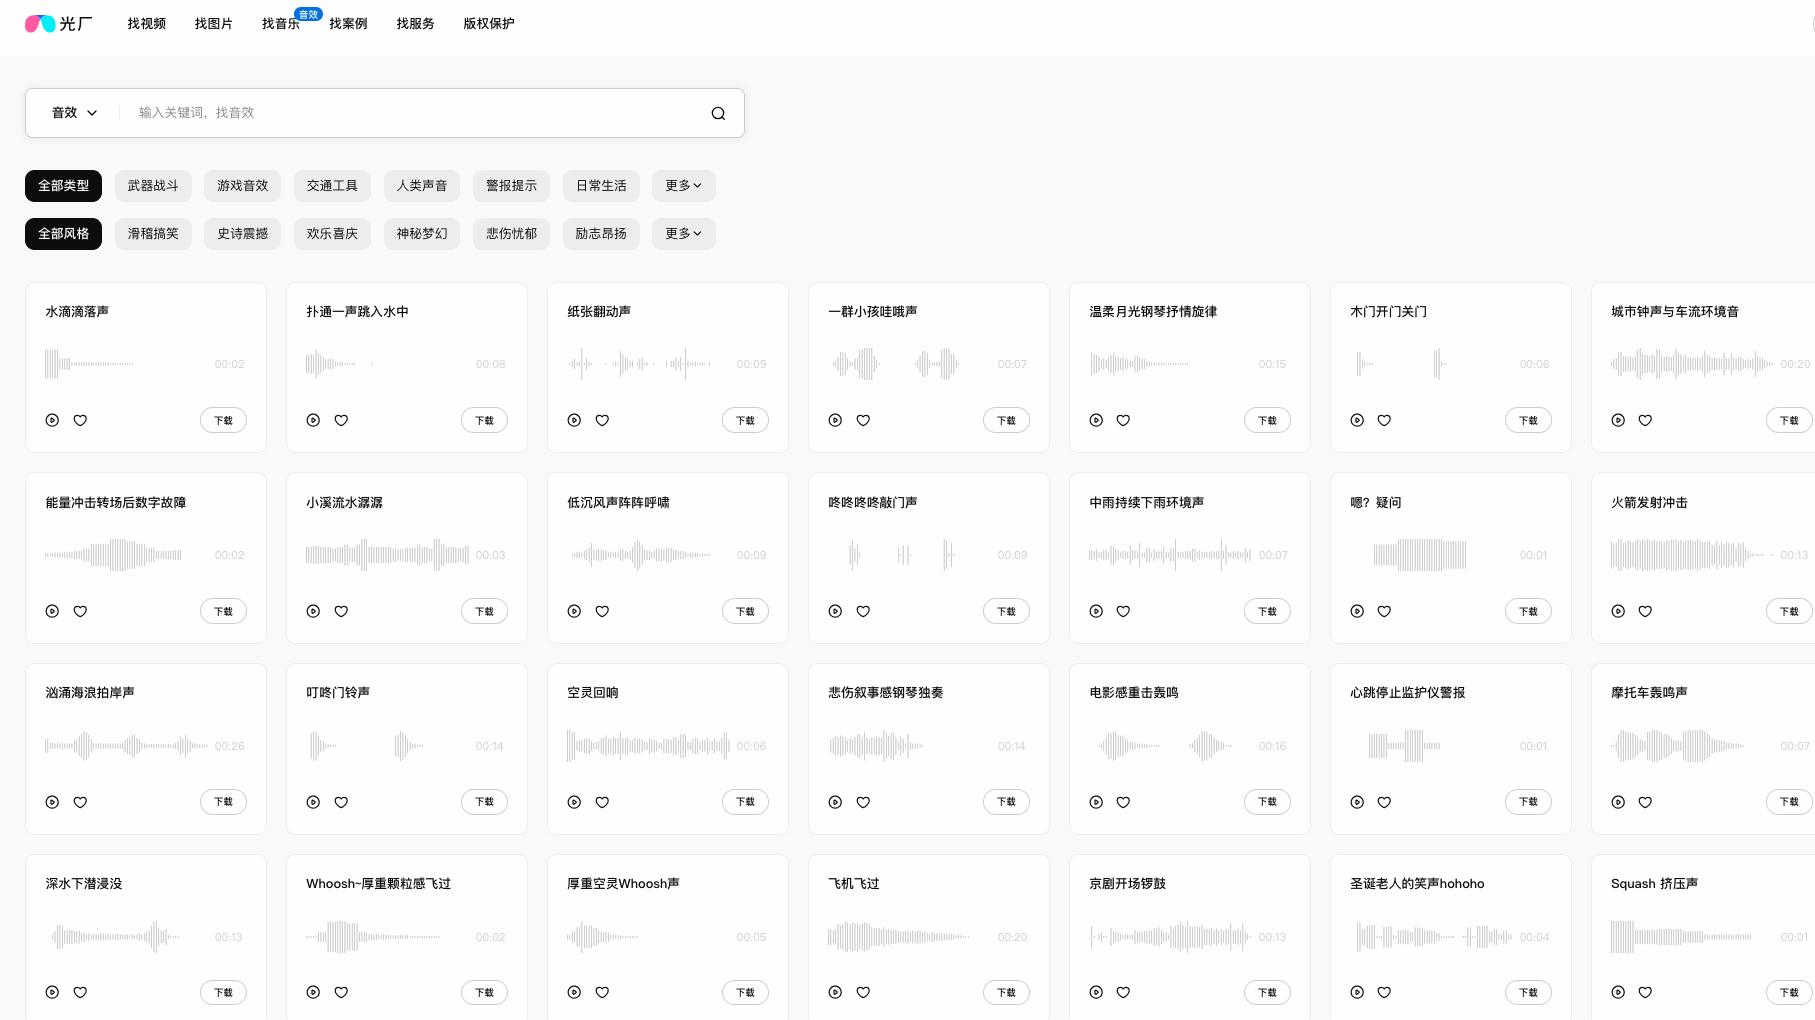
Task: Filter by 游戏音效 type
Action: [243, 186]
